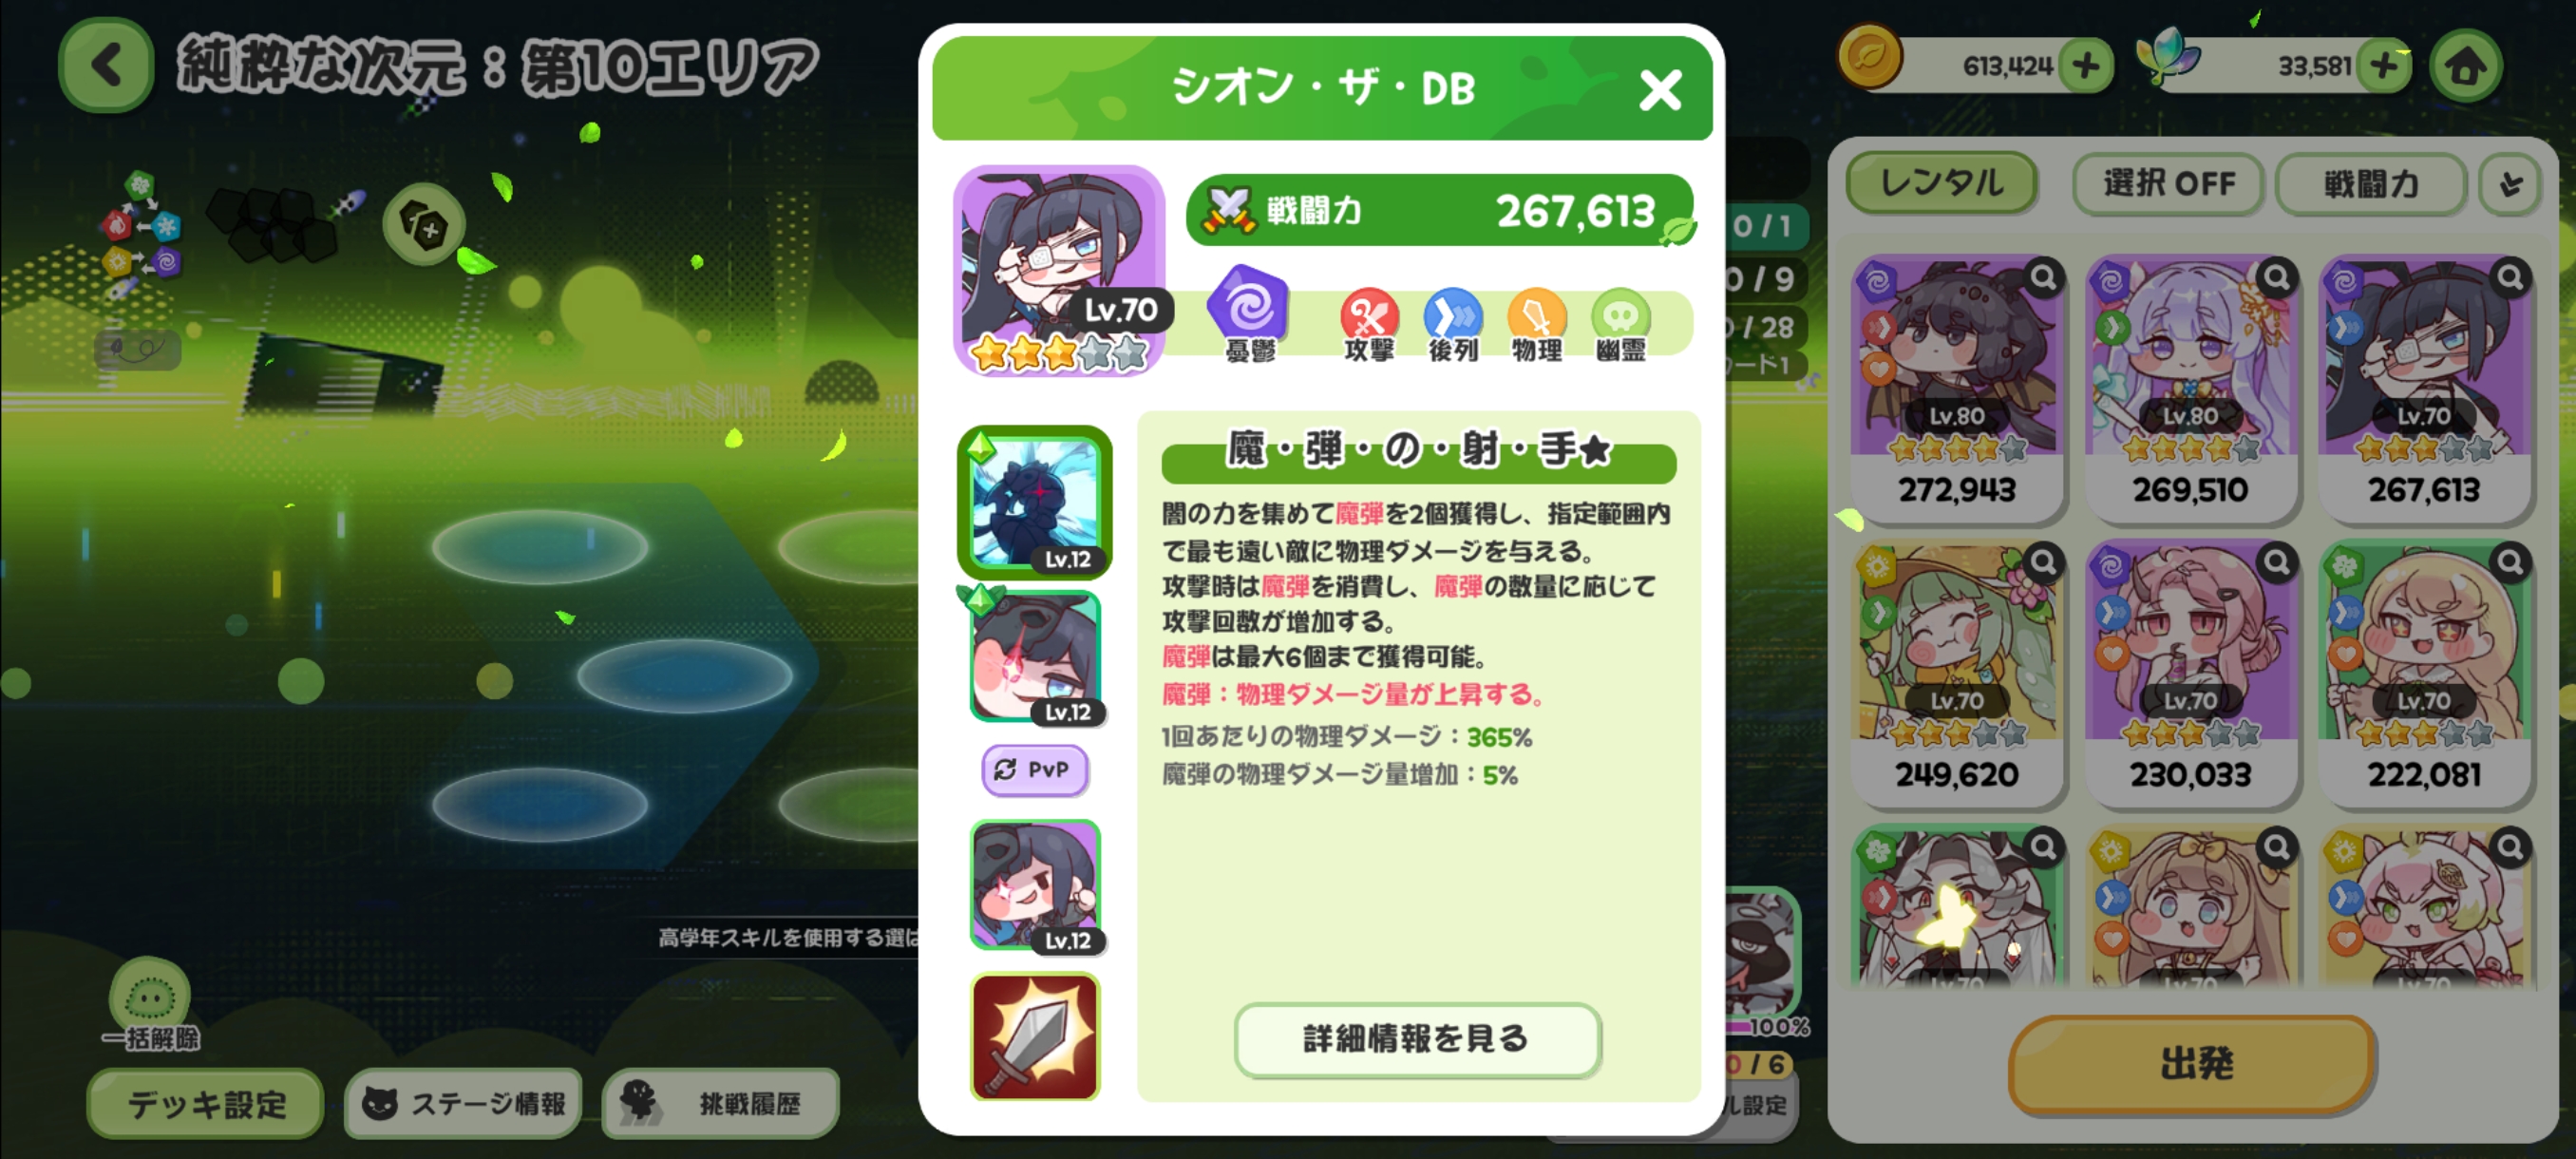This screenshot has height=1159, width=2576.
Task: Select the 魔弾の射手 Lv.12 skill icon
Action: [1035, 502]
